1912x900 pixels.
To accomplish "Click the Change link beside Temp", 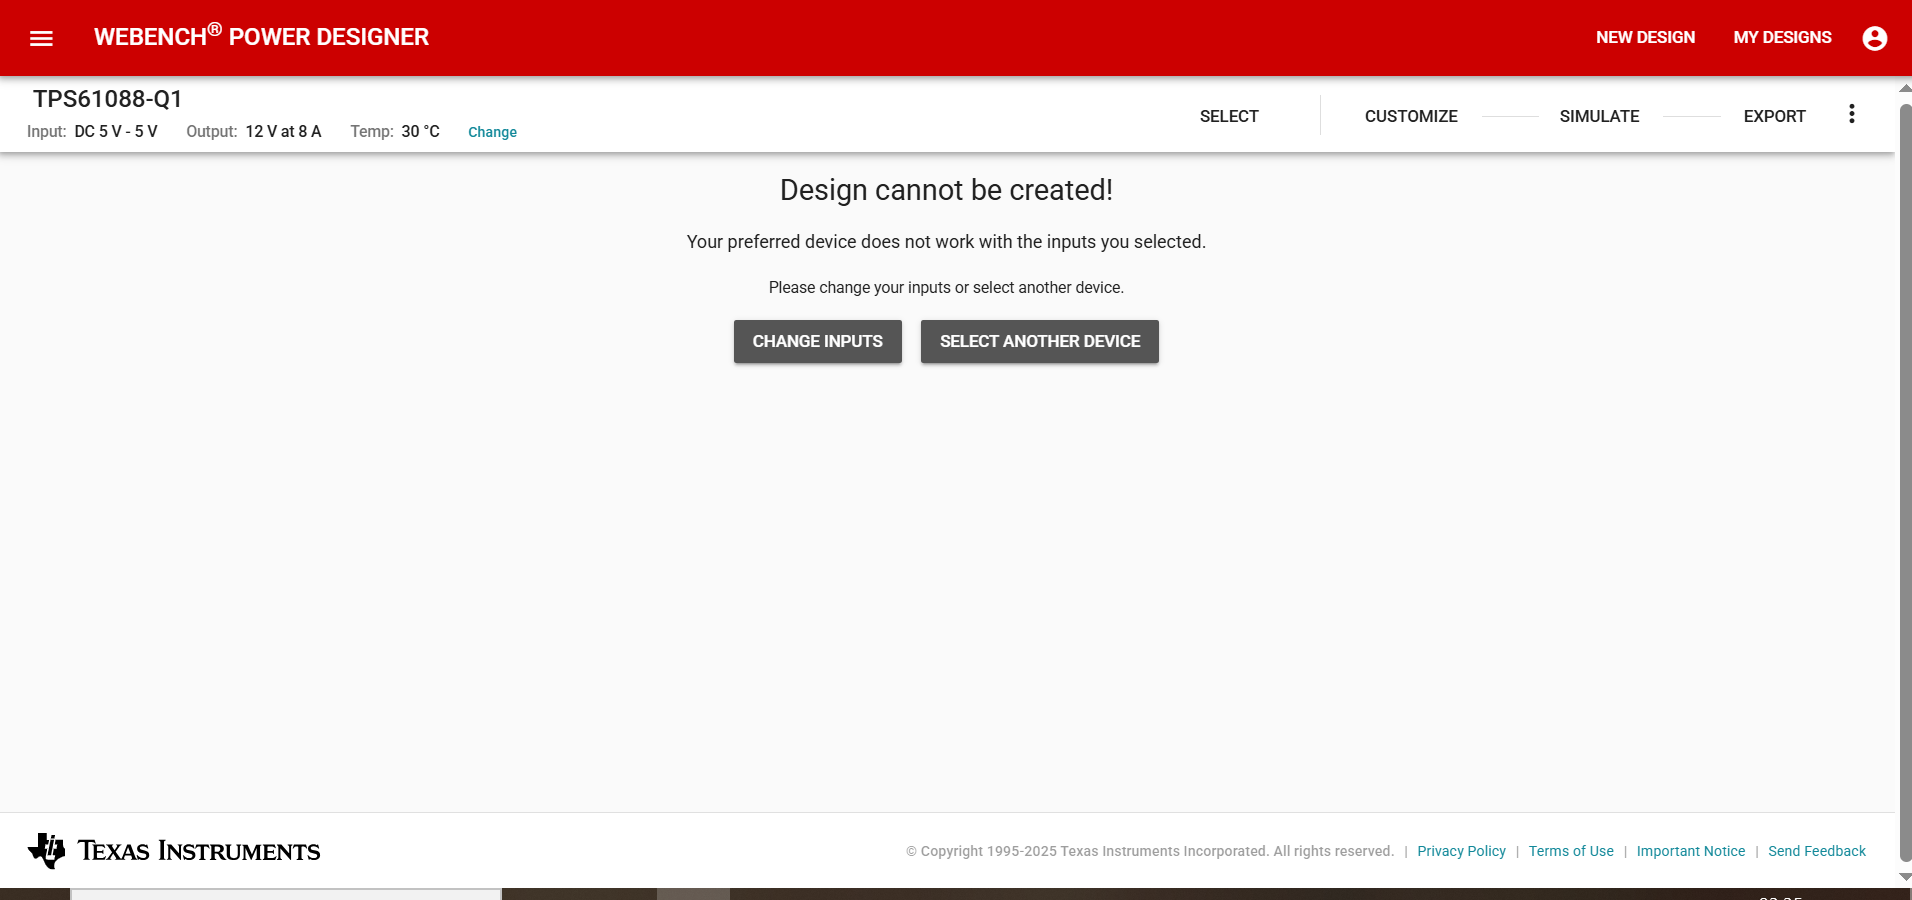I will tap(492, 132).
